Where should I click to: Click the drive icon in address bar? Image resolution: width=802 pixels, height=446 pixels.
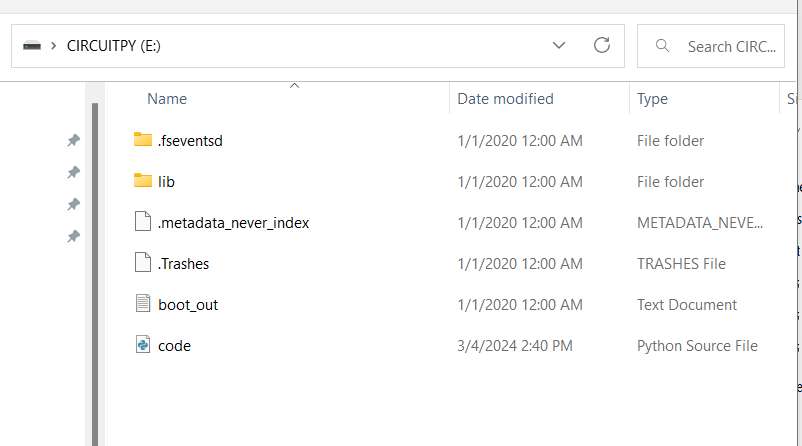pyautogui.click(x=32, y=46)
